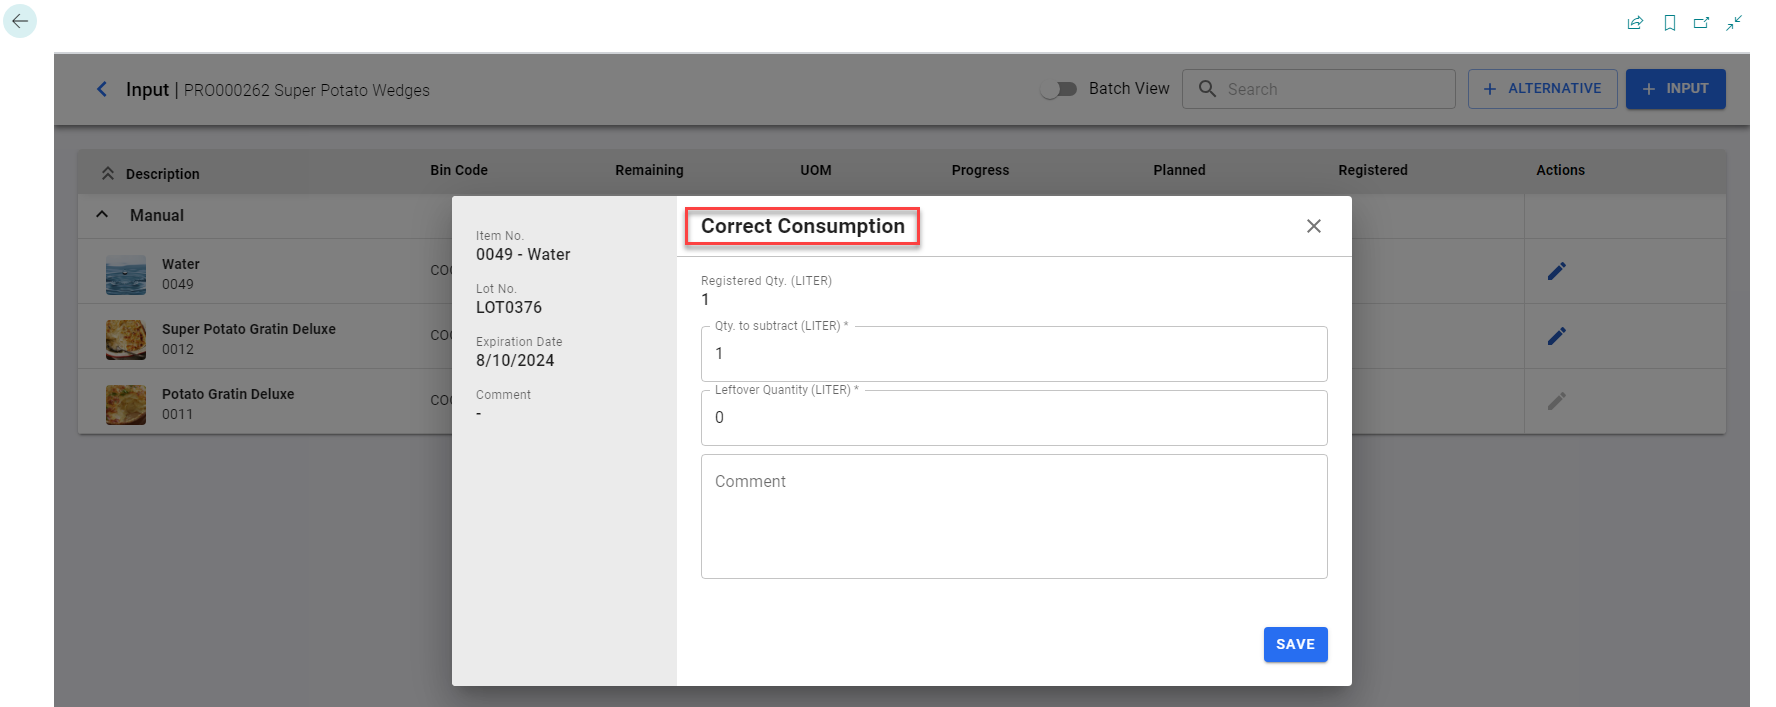Click the Progress column header
Image resolution: width=1776 pixels, height=707 pixels.
coord(980,170)
